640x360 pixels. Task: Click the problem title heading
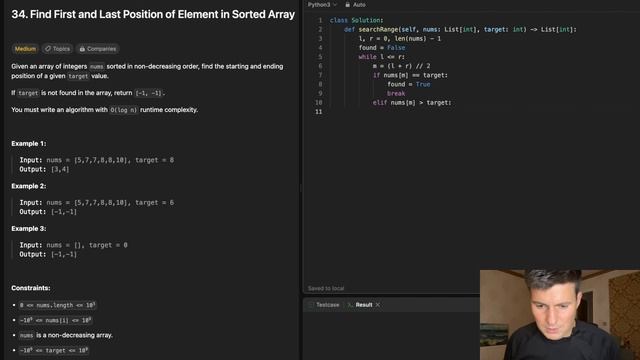click(x=153, y=14)
